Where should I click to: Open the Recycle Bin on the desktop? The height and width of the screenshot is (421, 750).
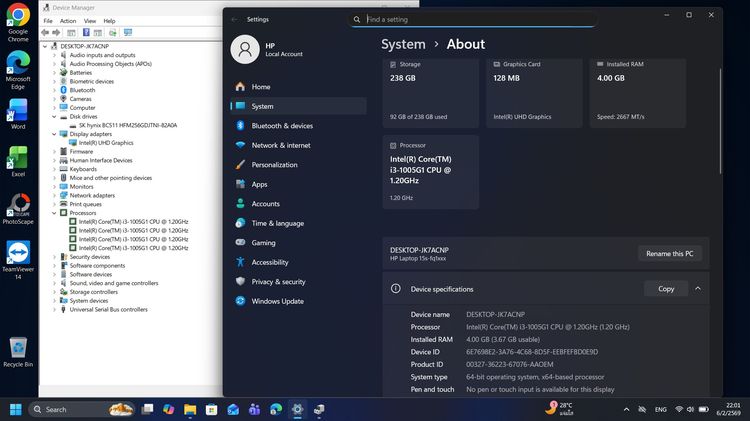[x=18, y=348]
